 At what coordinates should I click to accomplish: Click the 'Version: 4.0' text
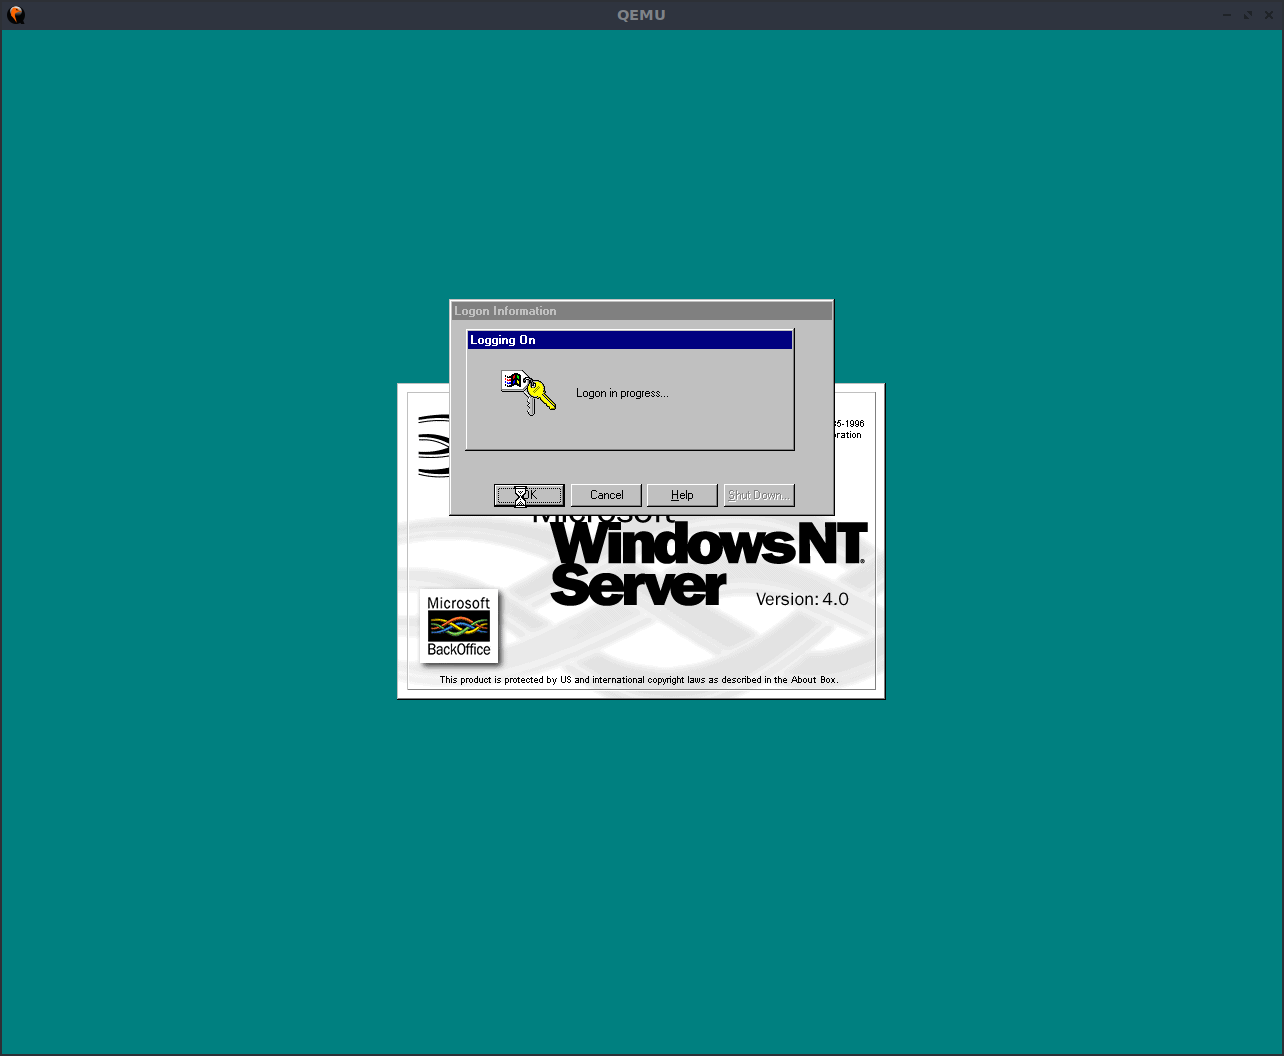(x=802, y=599)
